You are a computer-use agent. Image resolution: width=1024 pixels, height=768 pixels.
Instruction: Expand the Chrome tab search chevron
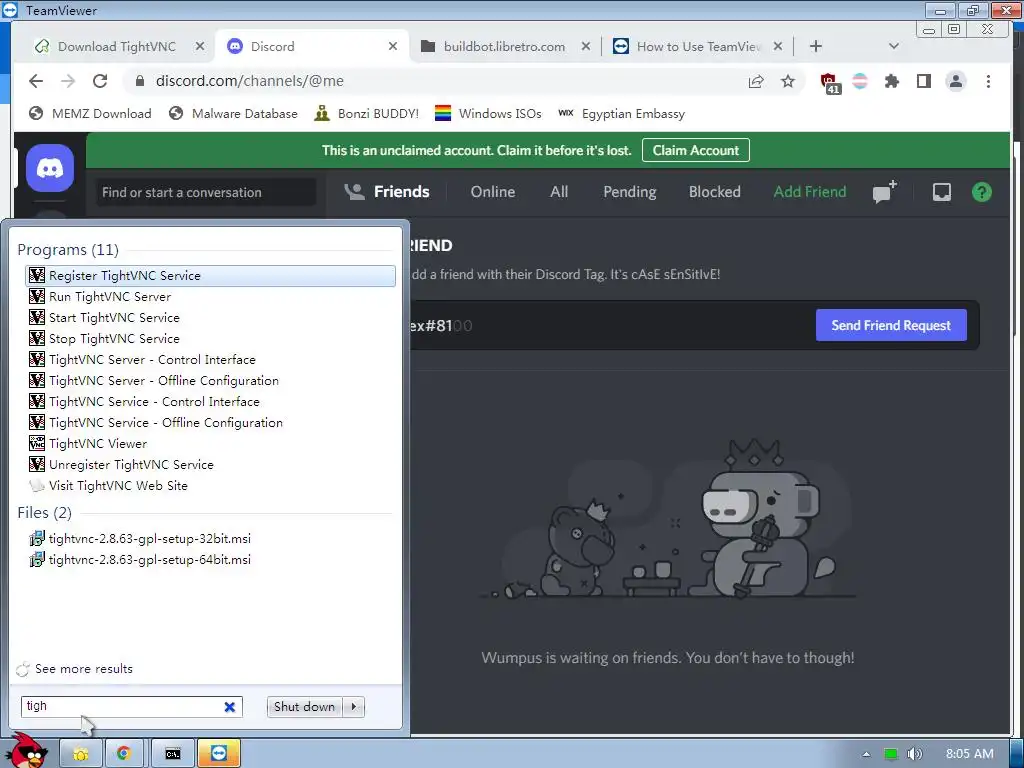click(x=894, y=46)
